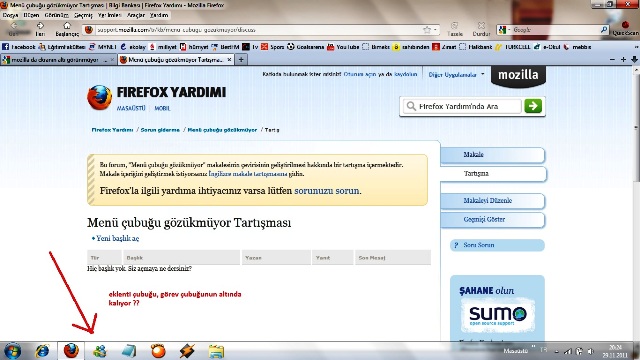
Task: Open the milliyet bookmark
Action: (163, 47)
